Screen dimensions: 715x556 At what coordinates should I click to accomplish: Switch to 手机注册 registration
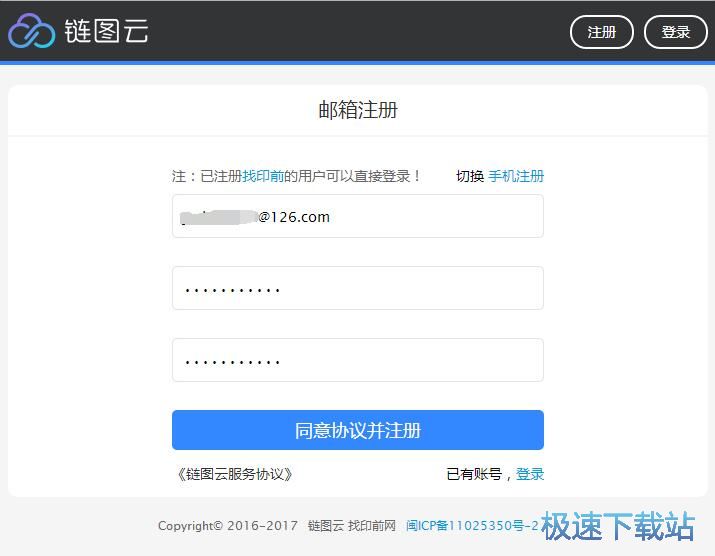tap(516, 176)
